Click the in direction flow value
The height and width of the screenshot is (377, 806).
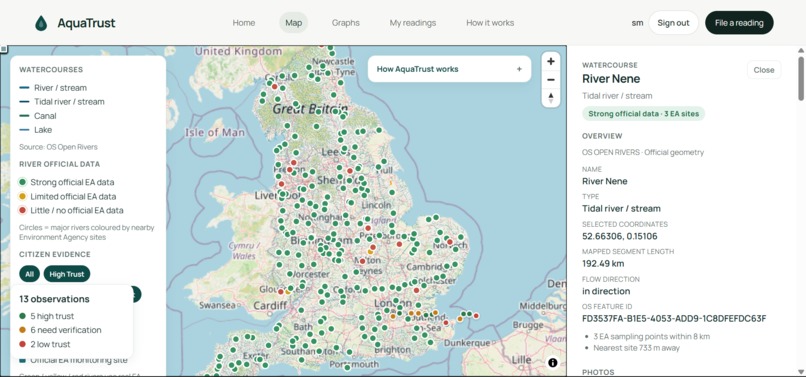[606, 291]
